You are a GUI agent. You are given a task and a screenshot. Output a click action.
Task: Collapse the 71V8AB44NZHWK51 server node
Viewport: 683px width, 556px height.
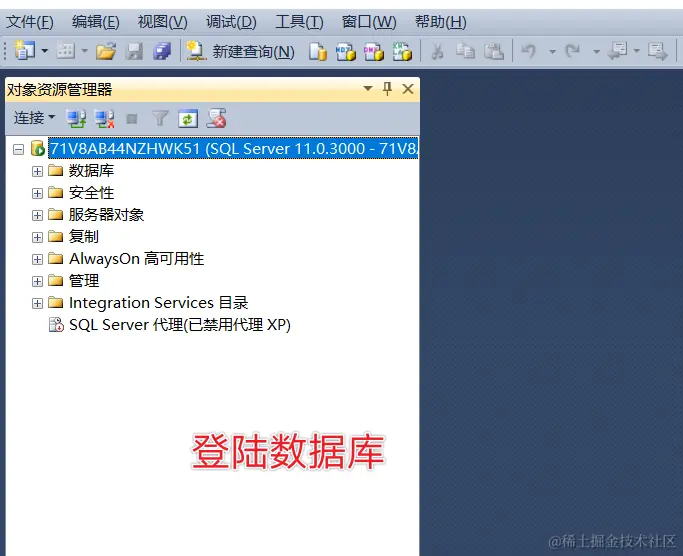(18, 149)
